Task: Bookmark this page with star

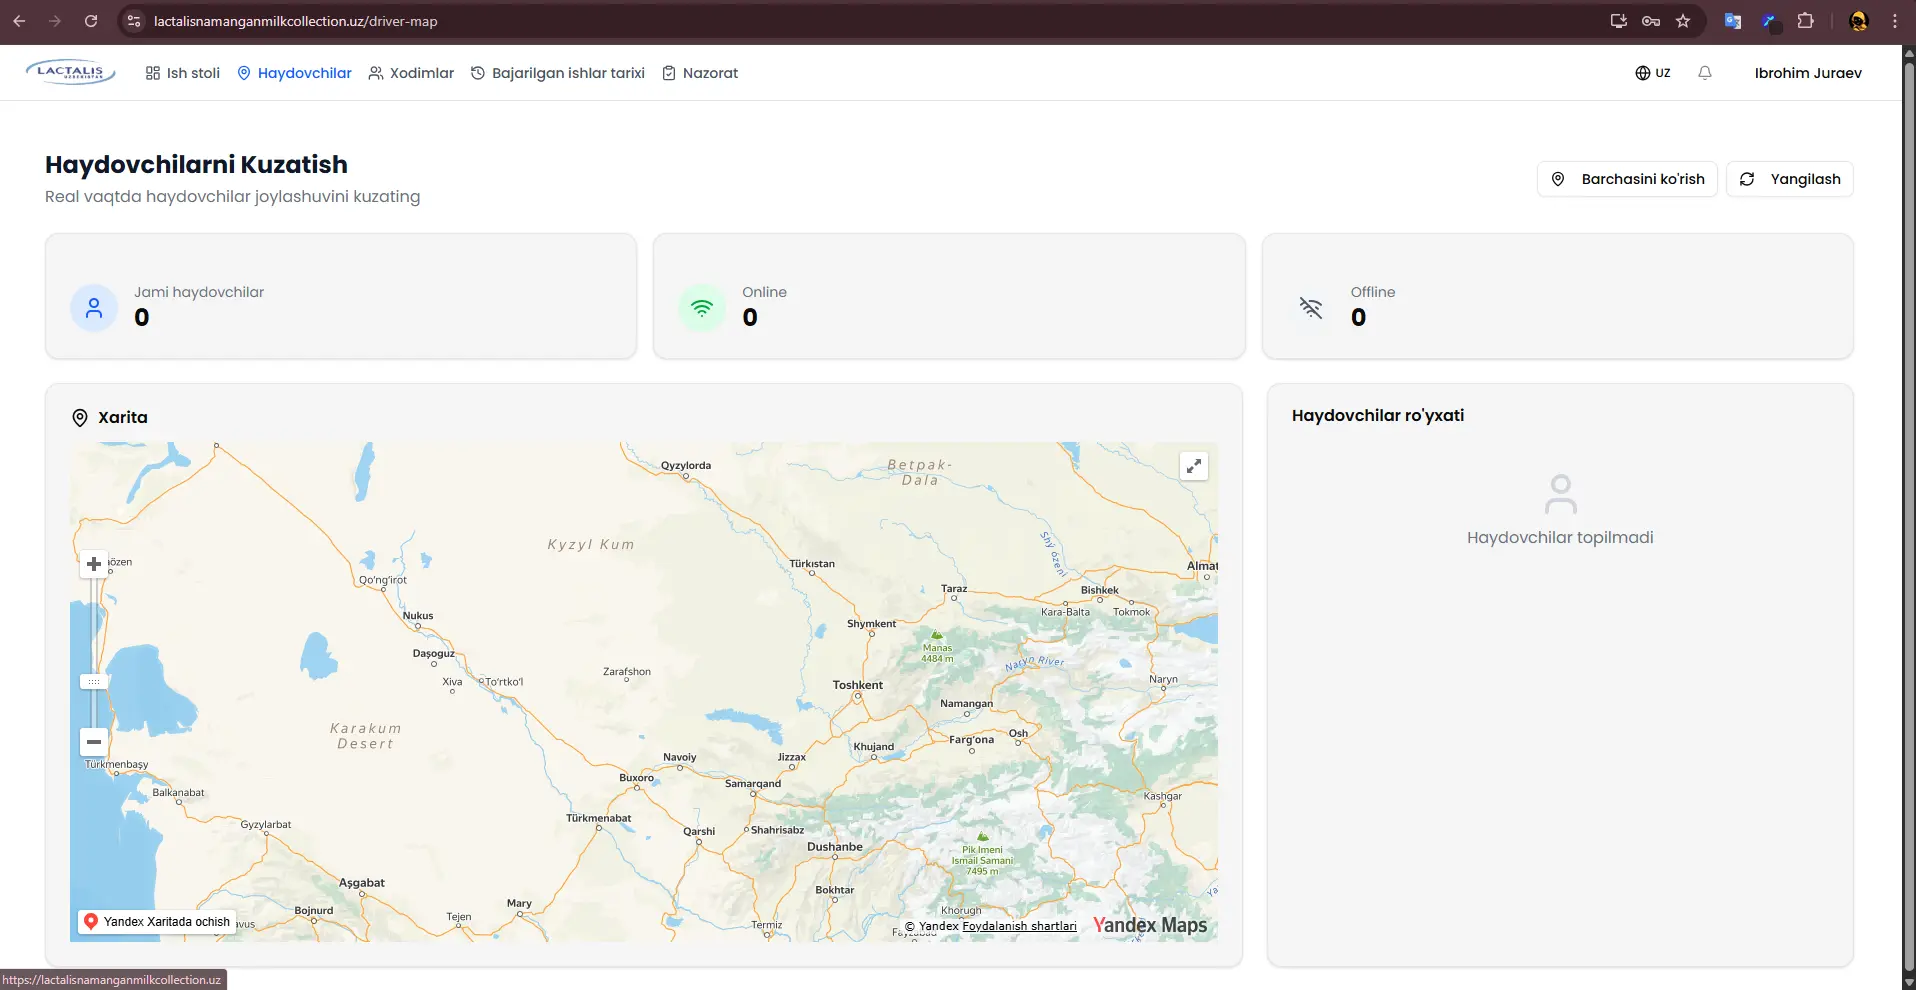Action: click(x=1683, y=21)
